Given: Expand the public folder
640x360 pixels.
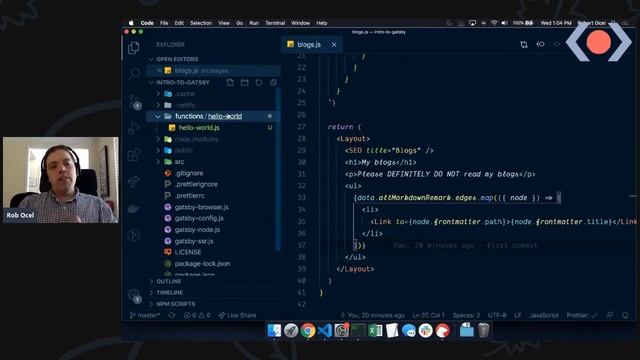Looking at the screenshot, I should point(158,150).
